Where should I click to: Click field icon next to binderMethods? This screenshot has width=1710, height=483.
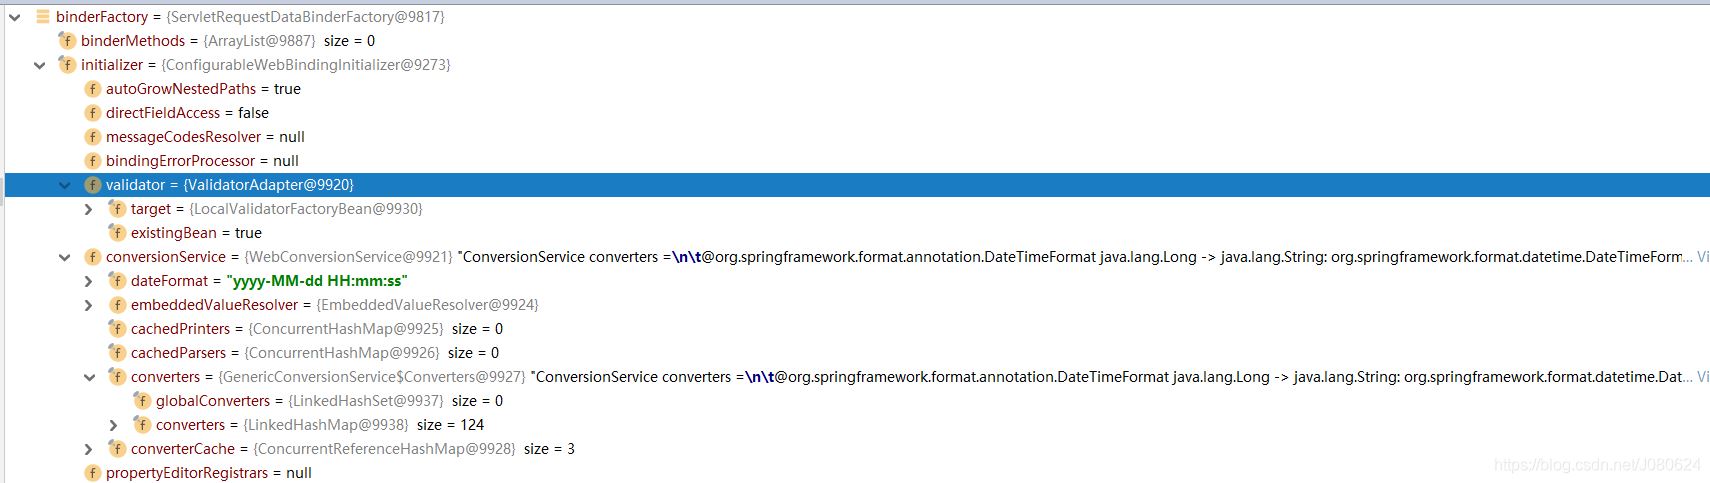point(67,41)
